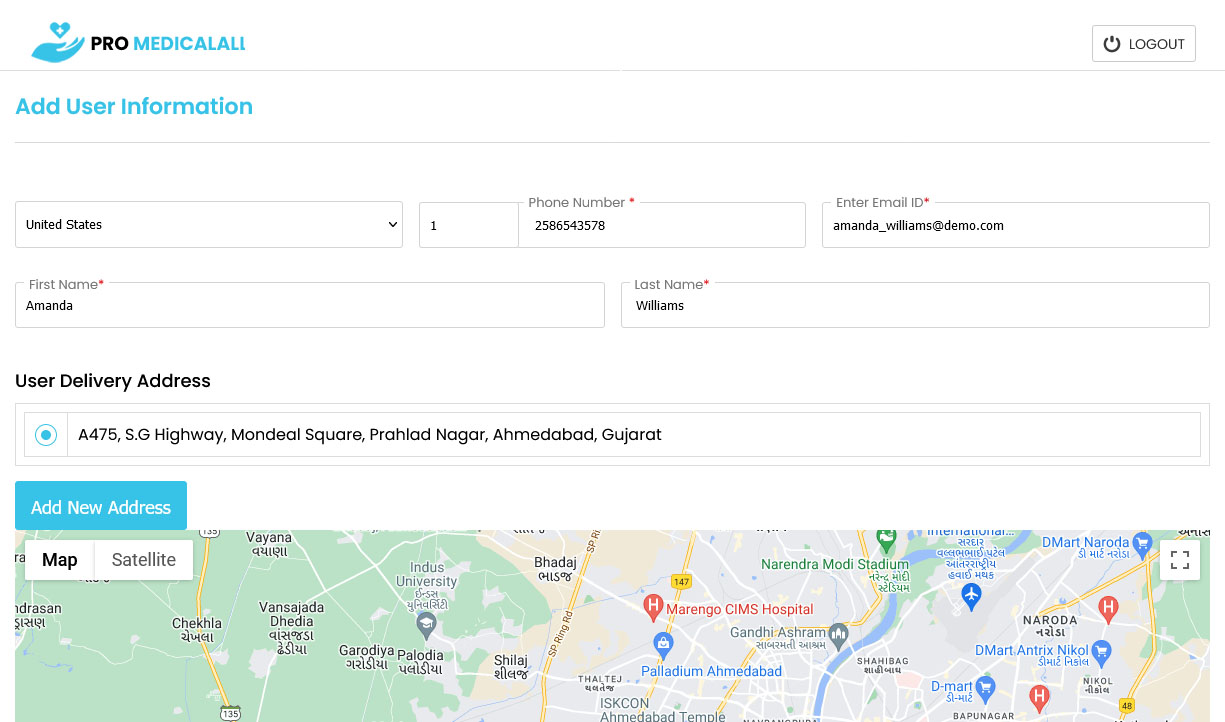Open the United States country dropdown
The image size is (1225, 722).
209,225
